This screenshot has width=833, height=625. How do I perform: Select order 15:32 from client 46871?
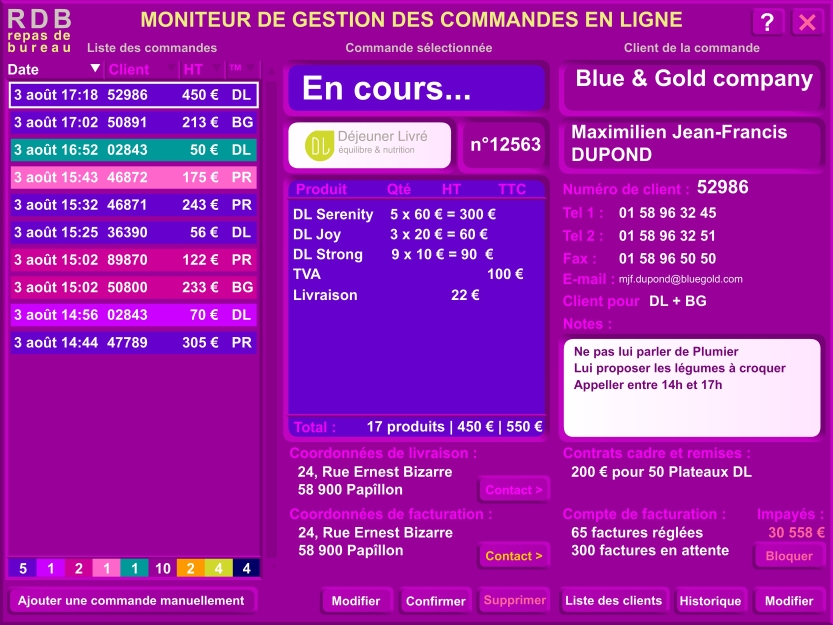134,205
